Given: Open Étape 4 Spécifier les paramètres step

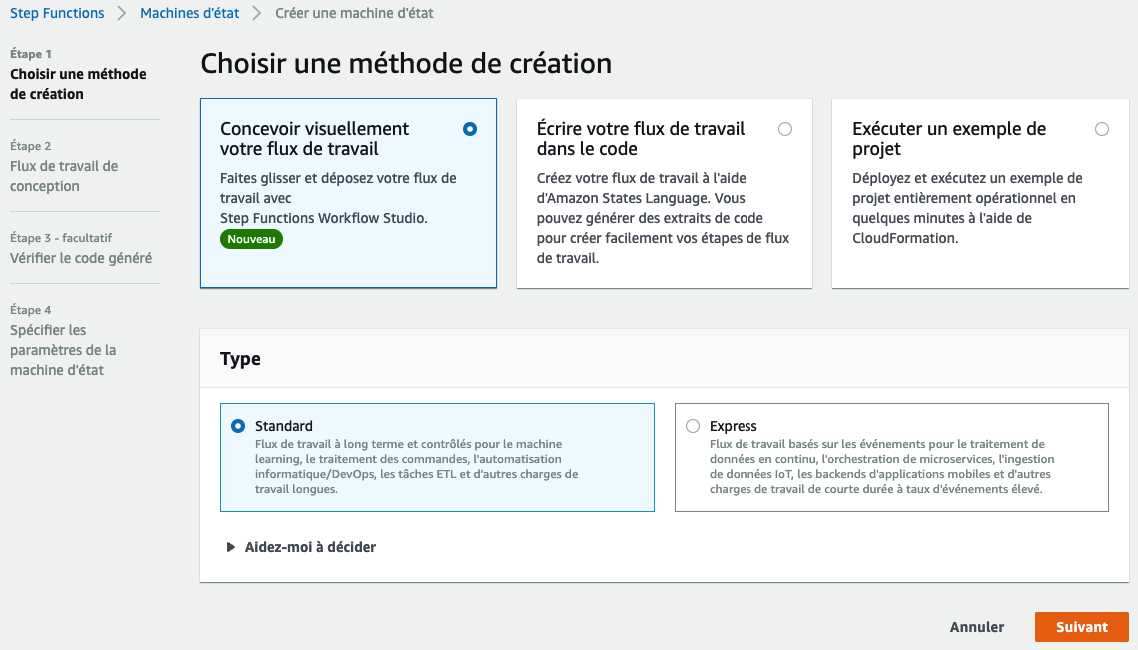Looking at the screenshot, I should (x=63, y=340).
